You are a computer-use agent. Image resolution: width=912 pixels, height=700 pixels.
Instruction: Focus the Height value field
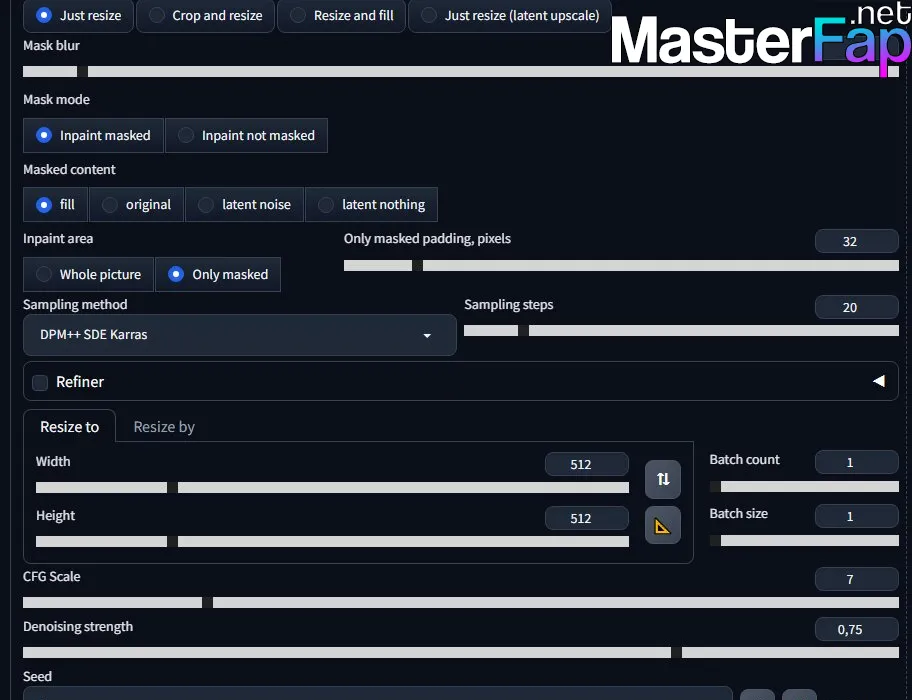pos(587,518)
